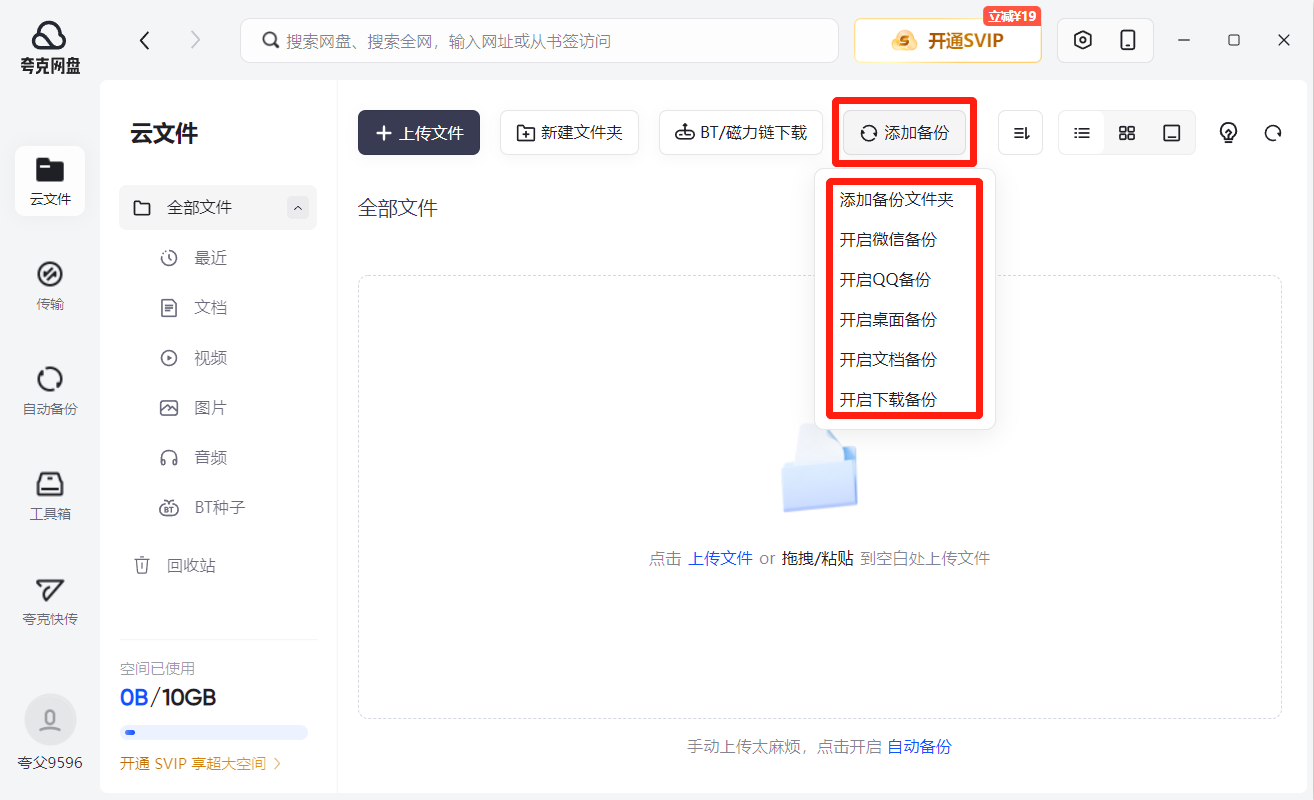
Task: Open the 夸克快传 quick transfer section
Action: (x=50, y=601)
